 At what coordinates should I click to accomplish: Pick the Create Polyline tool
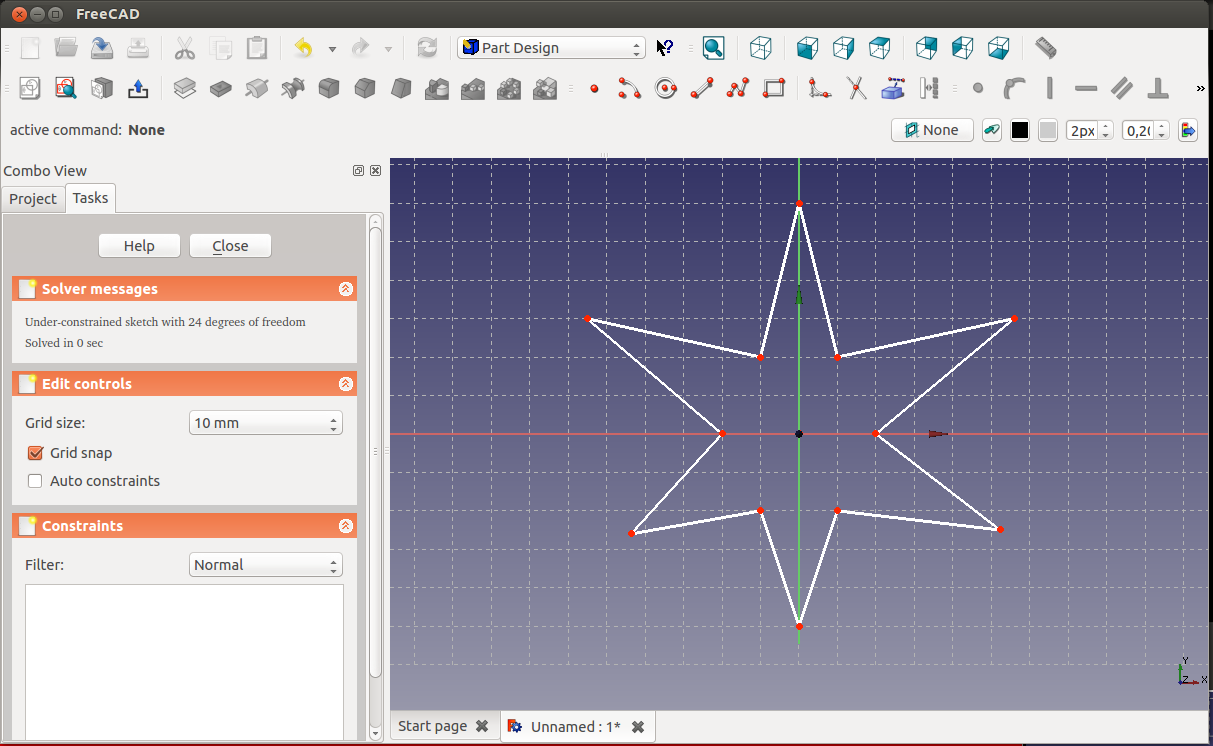(x=738, y=89)
